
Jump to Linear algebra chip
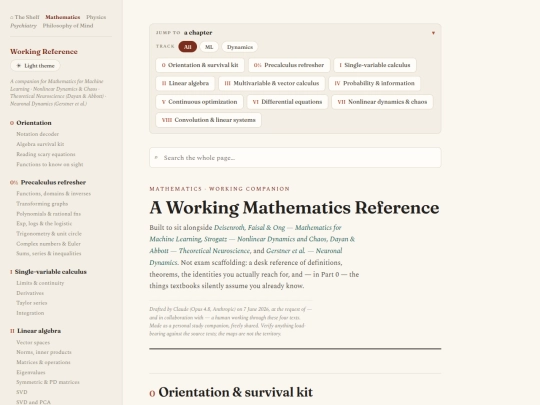185,83
